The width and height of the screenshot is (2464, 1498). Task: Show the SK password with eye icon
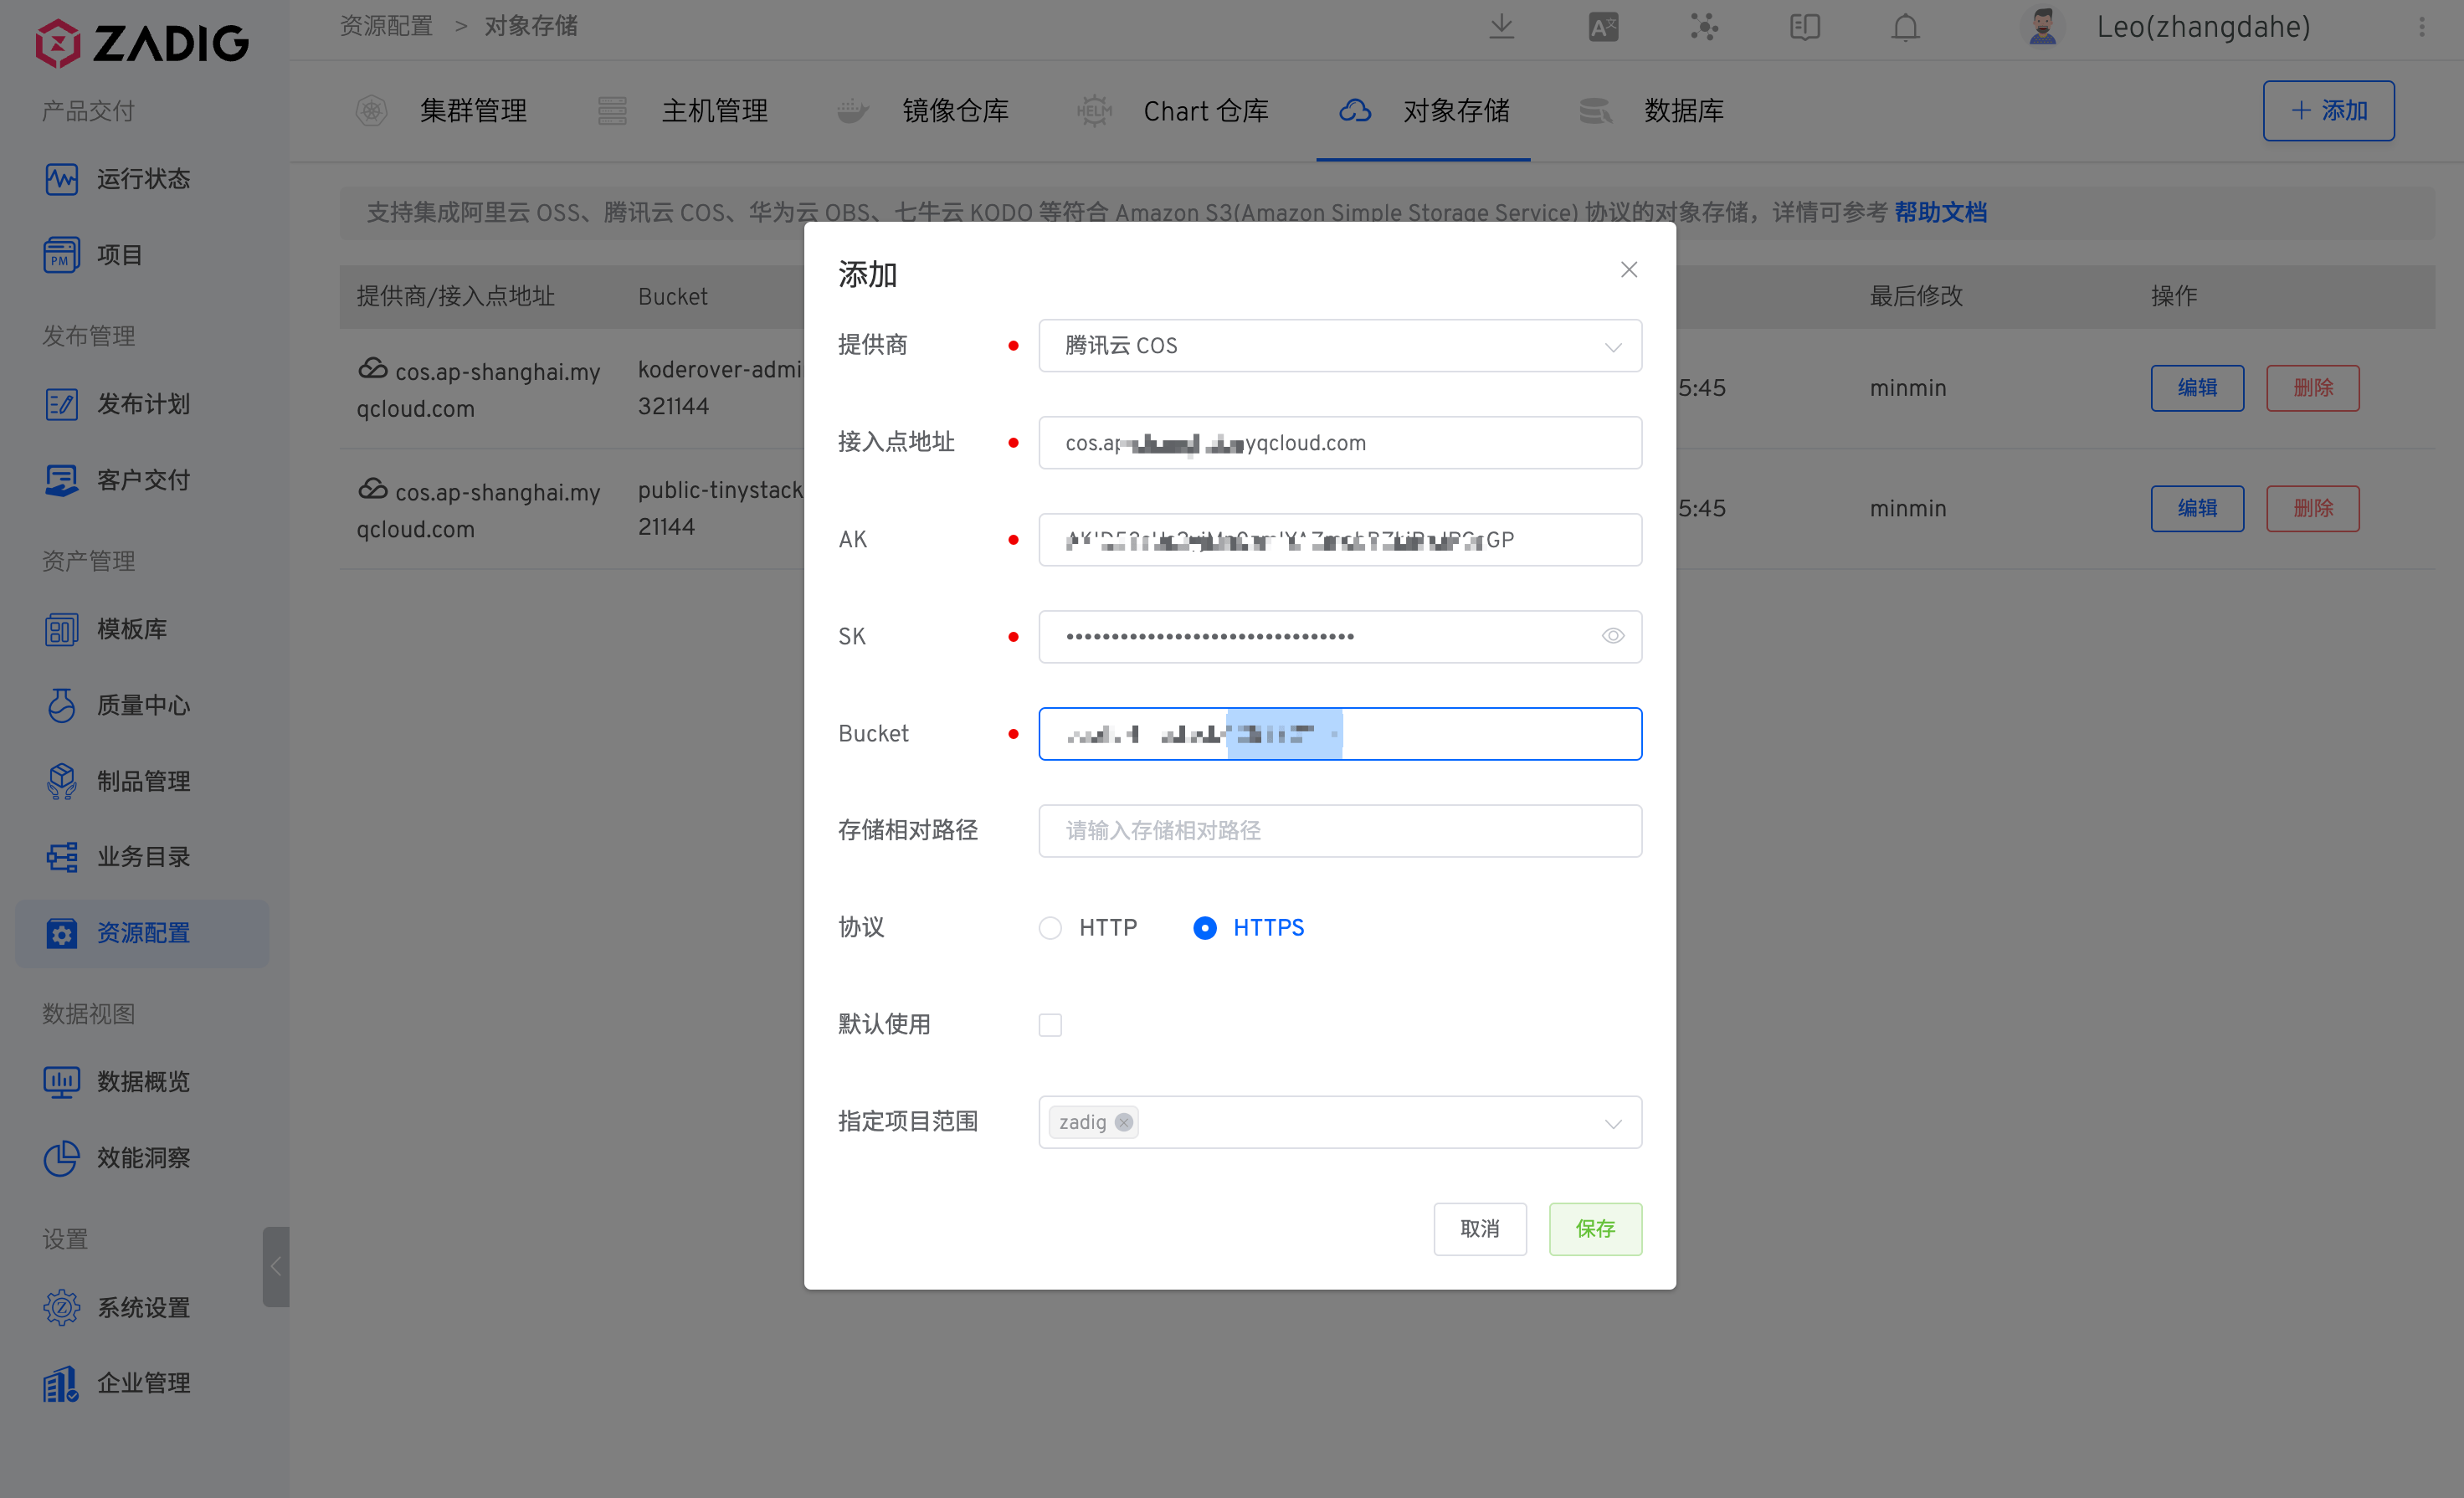coord(1612,636)
